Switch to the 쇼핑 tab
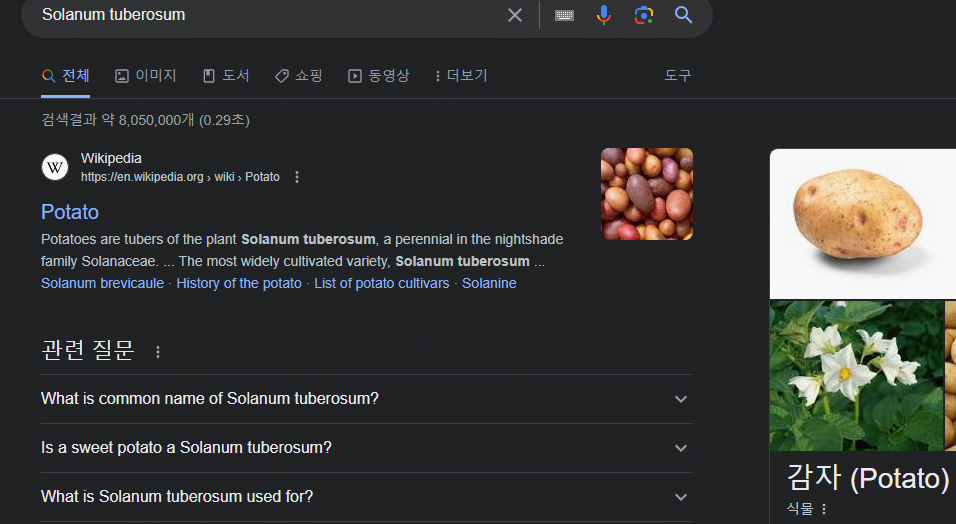The height and width of the screenshot is (524, 956). 299,76
